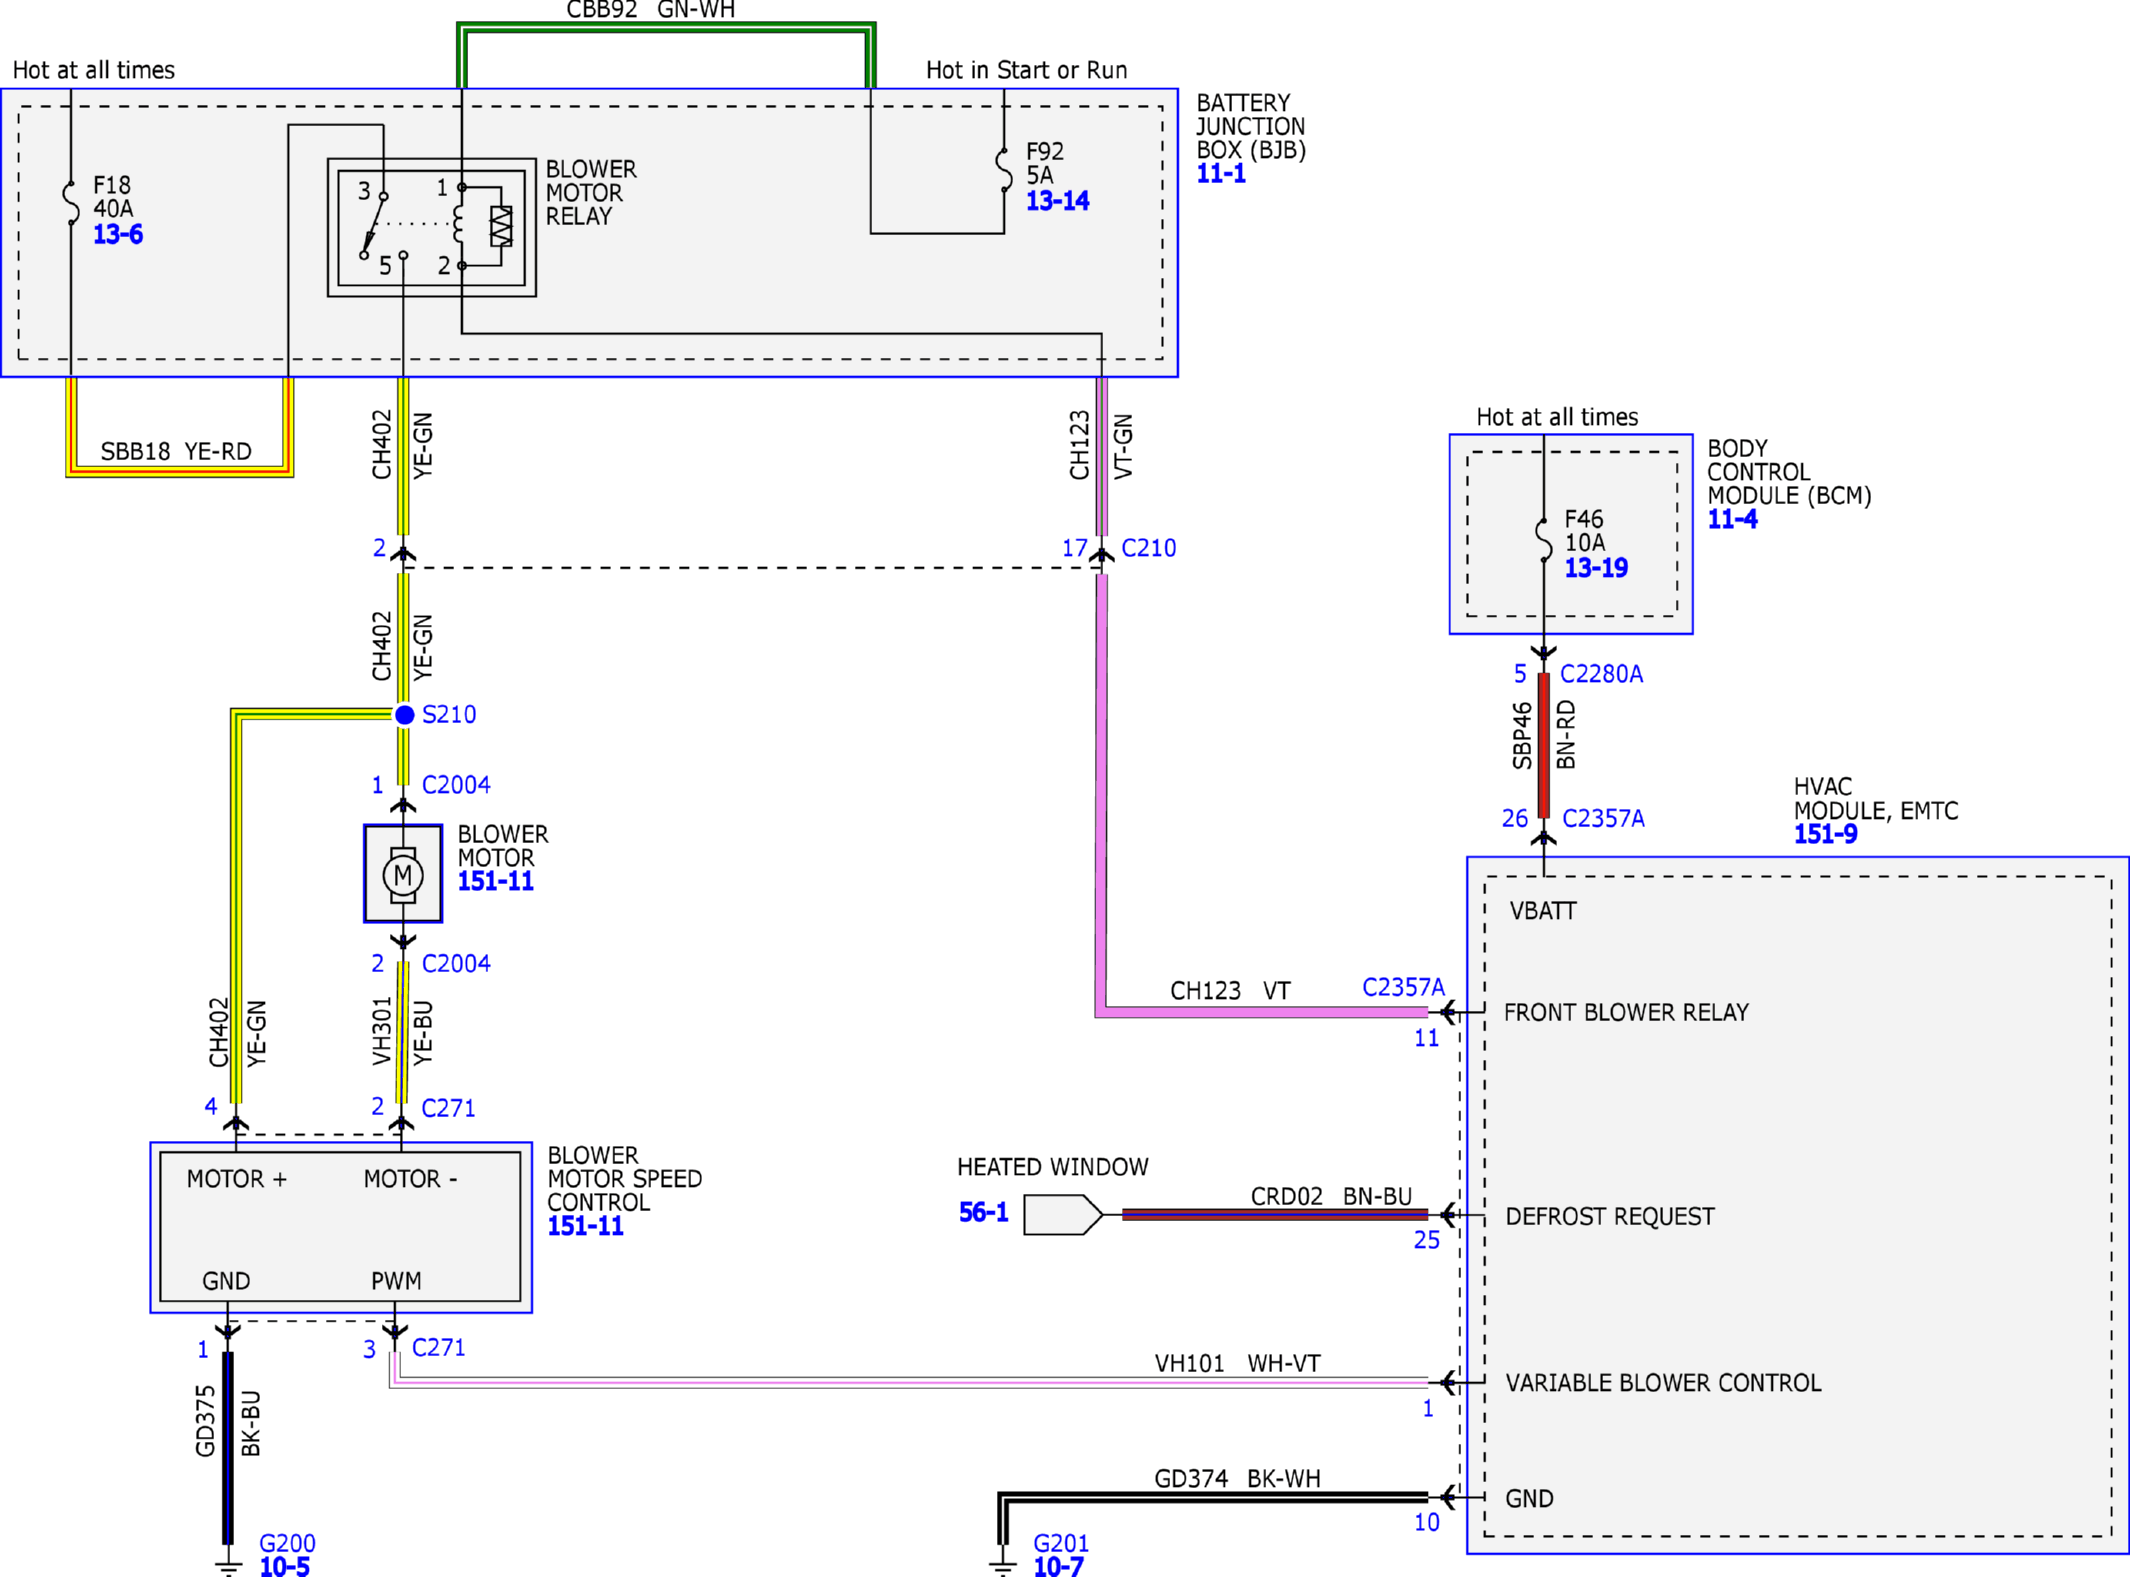
Task: Click the SBB18 YE-RD wire label
Action: click(176, 452)
